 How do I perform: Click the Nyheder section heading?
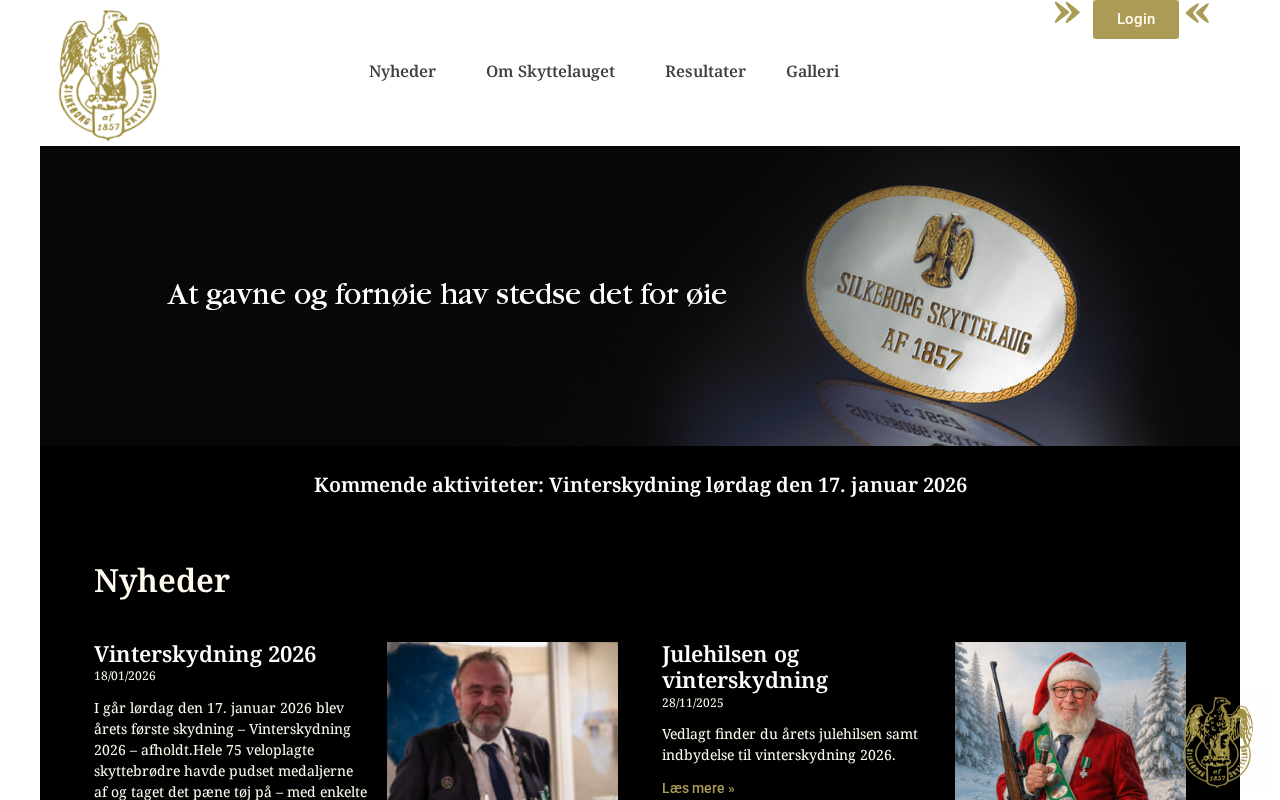tap(162, 581)
